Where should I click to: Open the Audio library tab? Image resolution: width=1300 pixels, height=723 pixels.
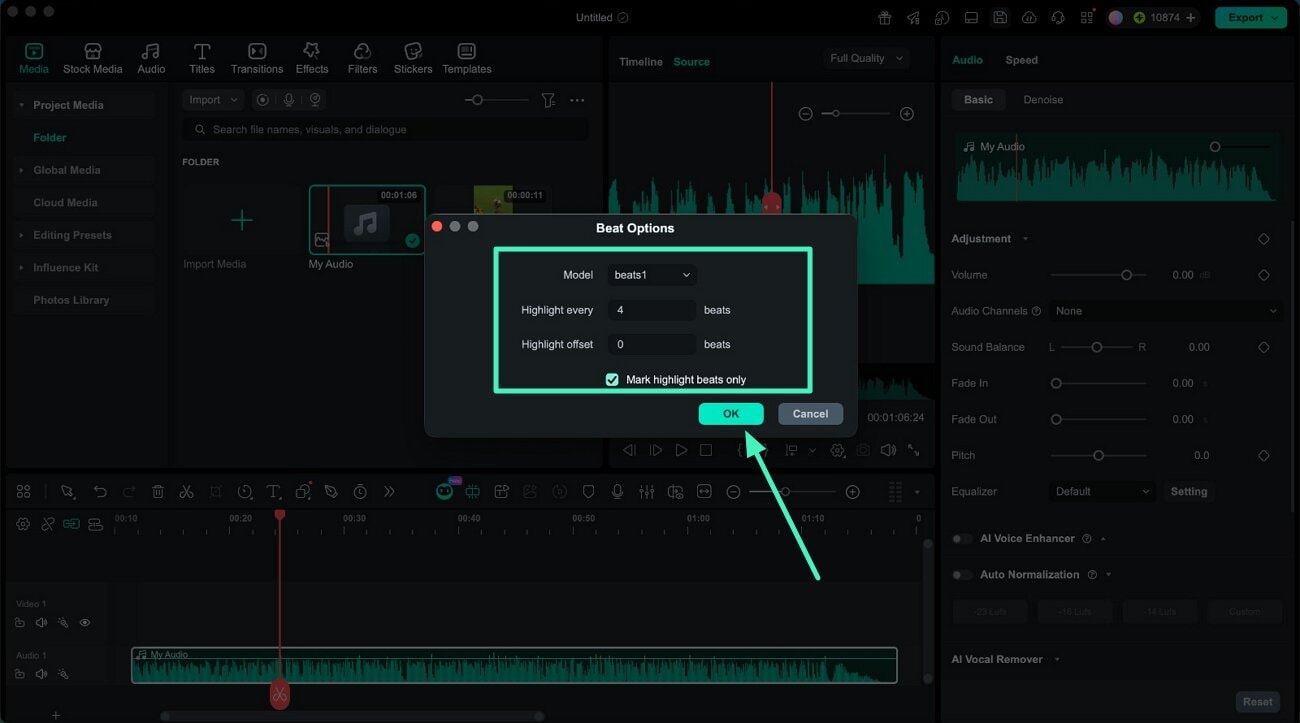click(151, 58)
